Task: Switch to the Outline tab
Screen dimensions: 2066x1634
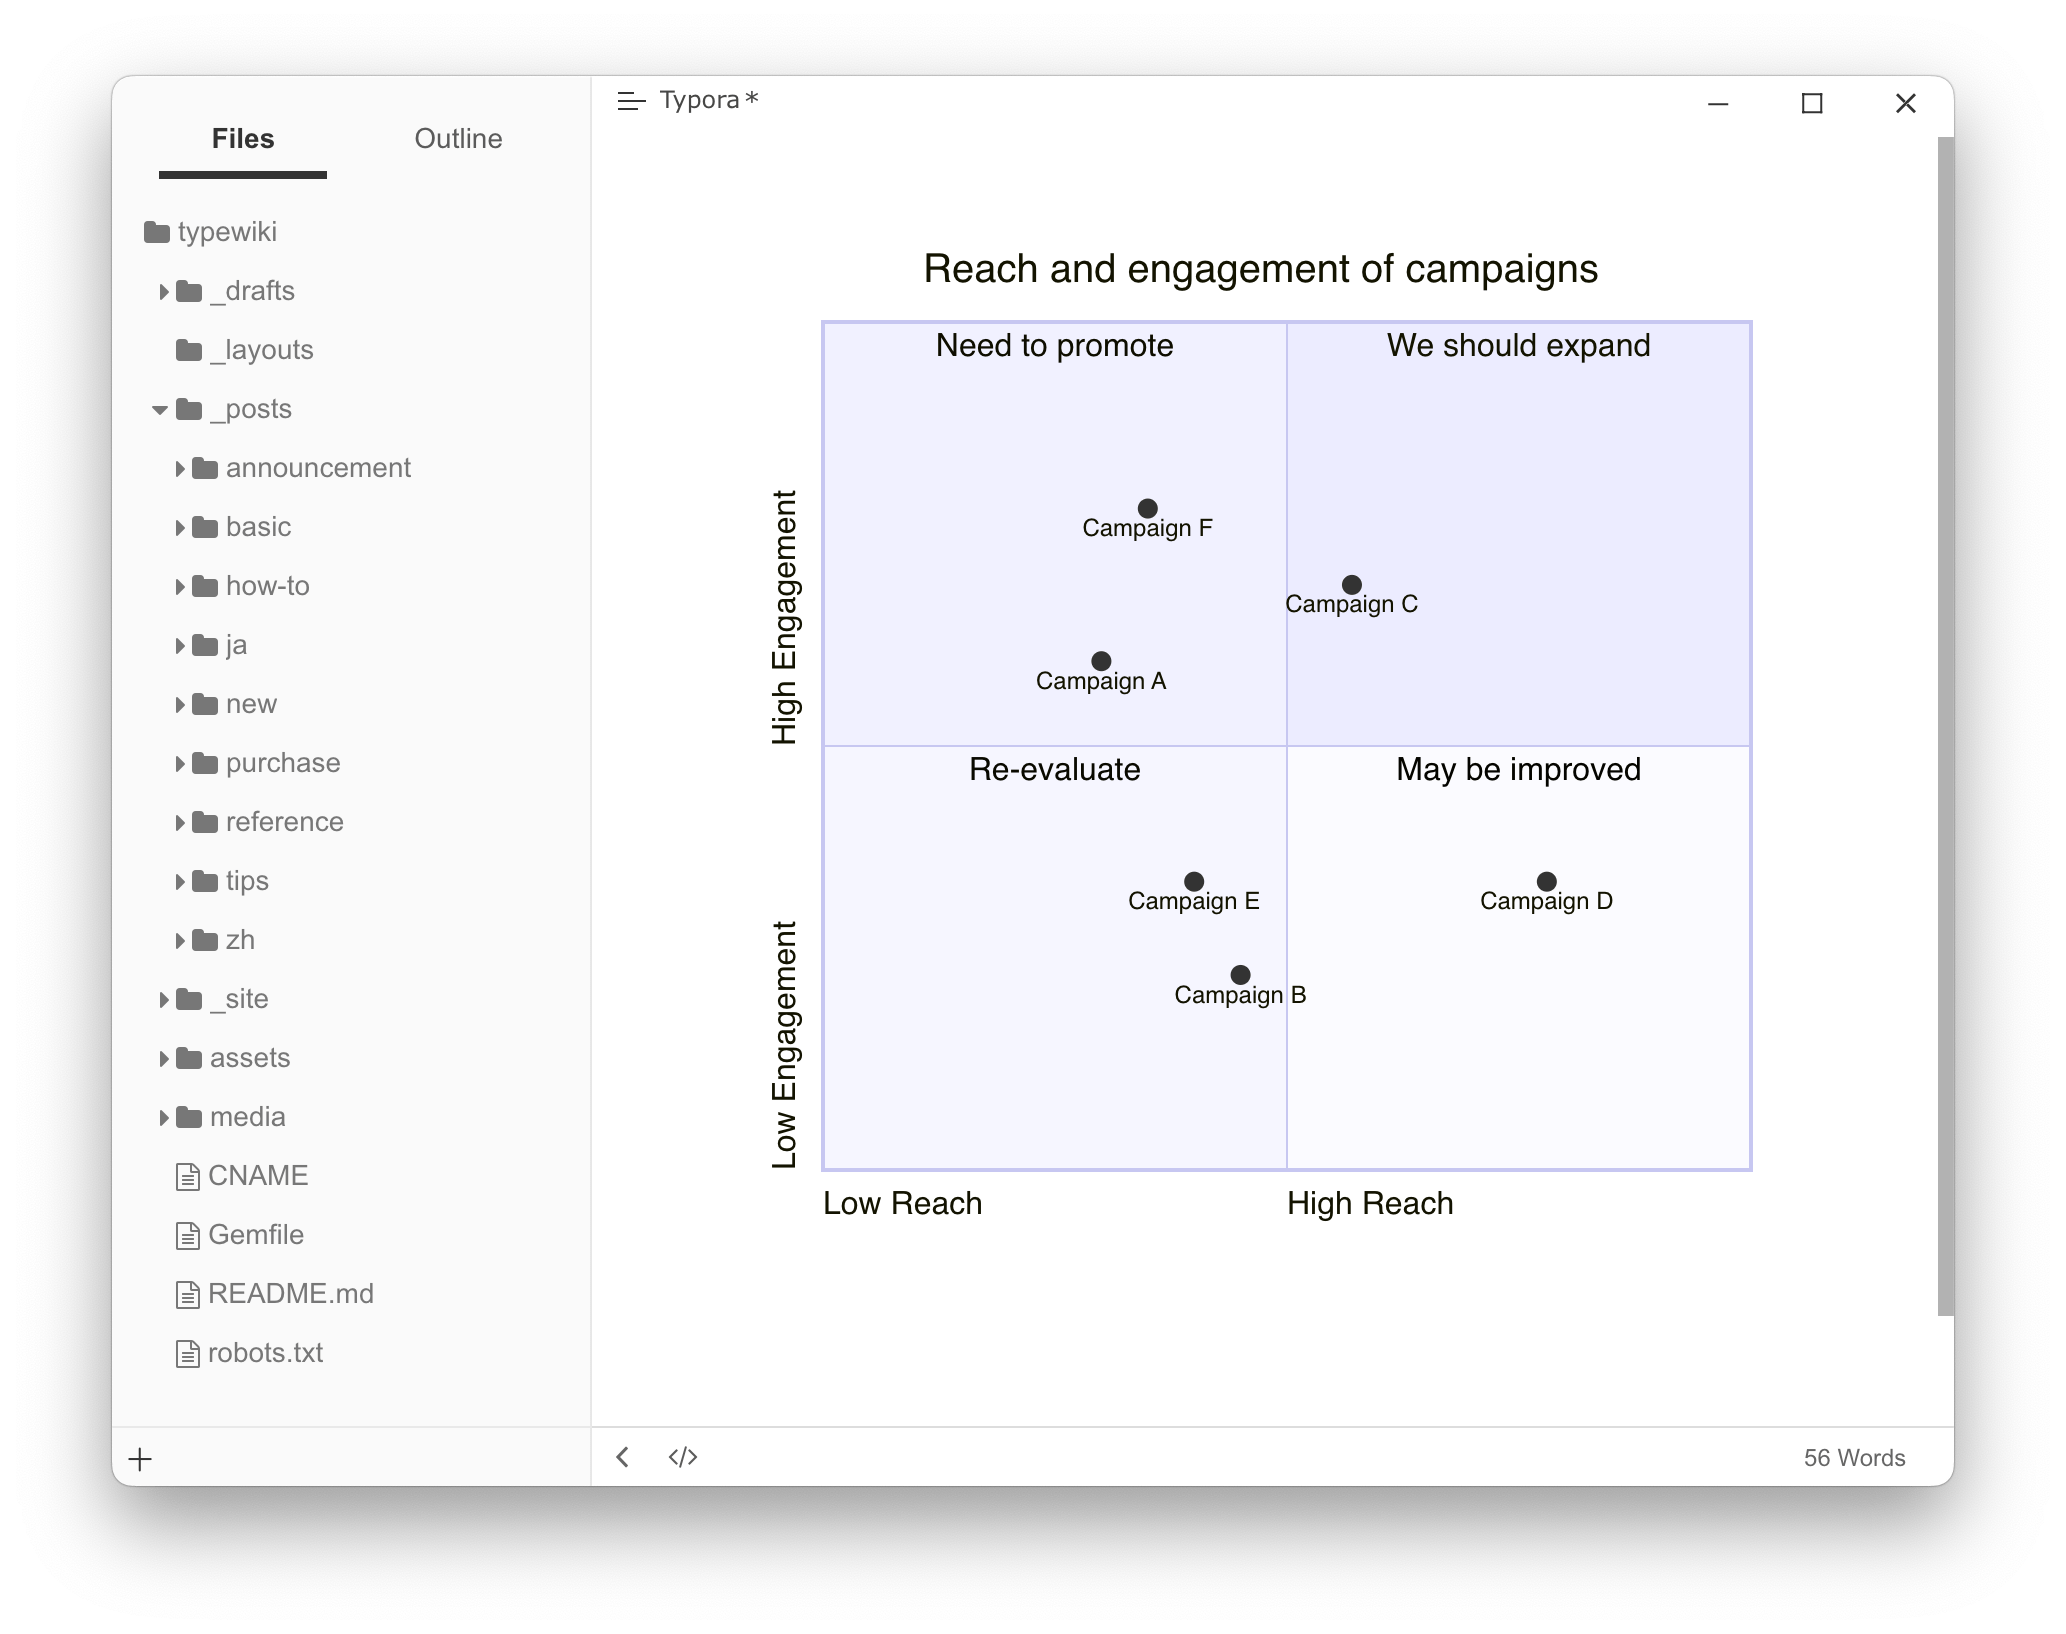Action: [x=458, y=139]
